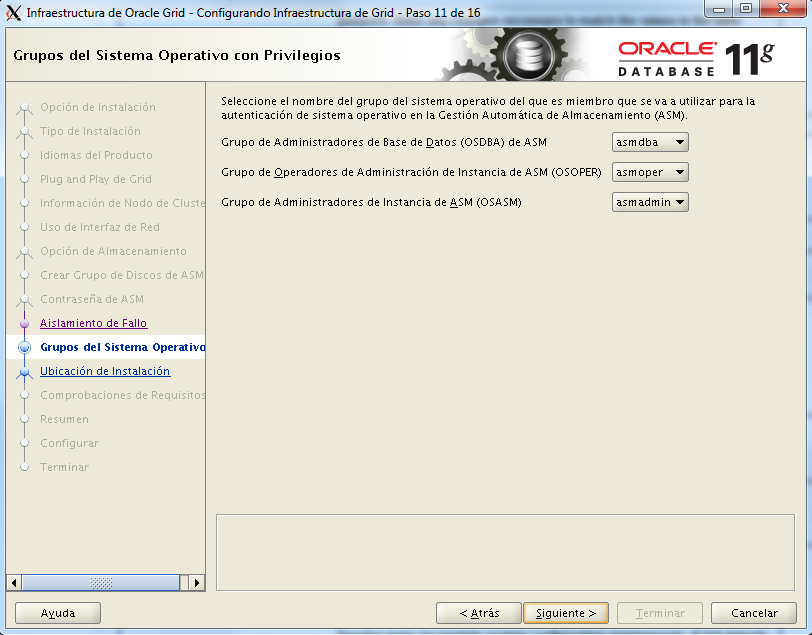Click the right arrow of sidebar scrollbar
This screenshot has height=635, width=812.
198,582
